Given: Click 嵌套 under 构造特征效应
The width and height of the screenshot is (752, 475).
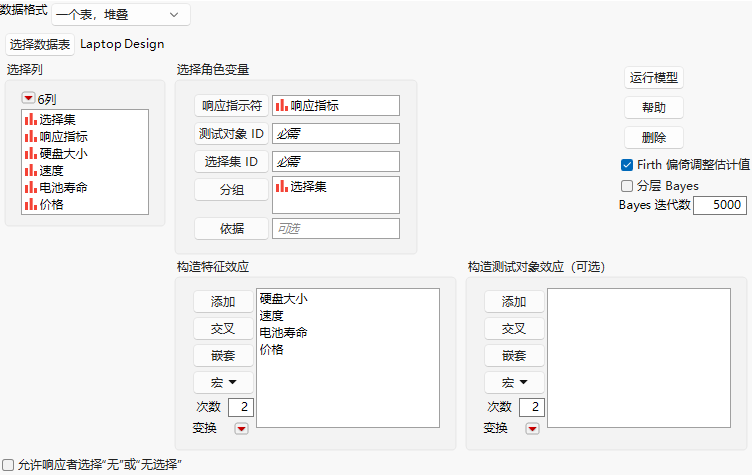Looking at the screenshot, I should click(223, 356).
